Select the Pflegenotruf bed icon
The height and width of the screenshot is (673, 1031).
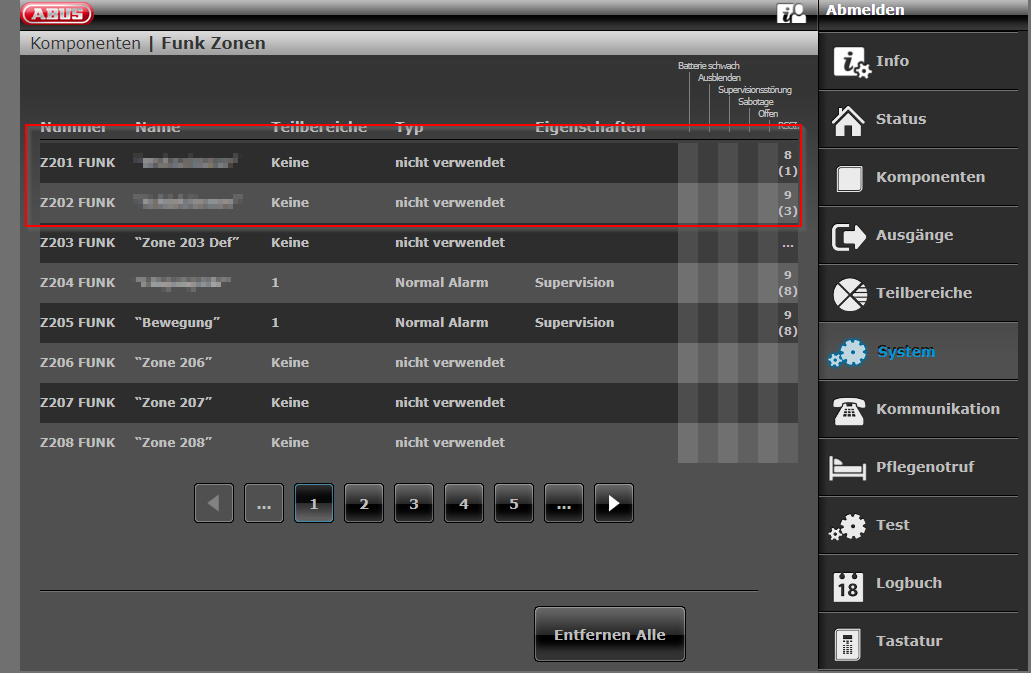point(849,468)
